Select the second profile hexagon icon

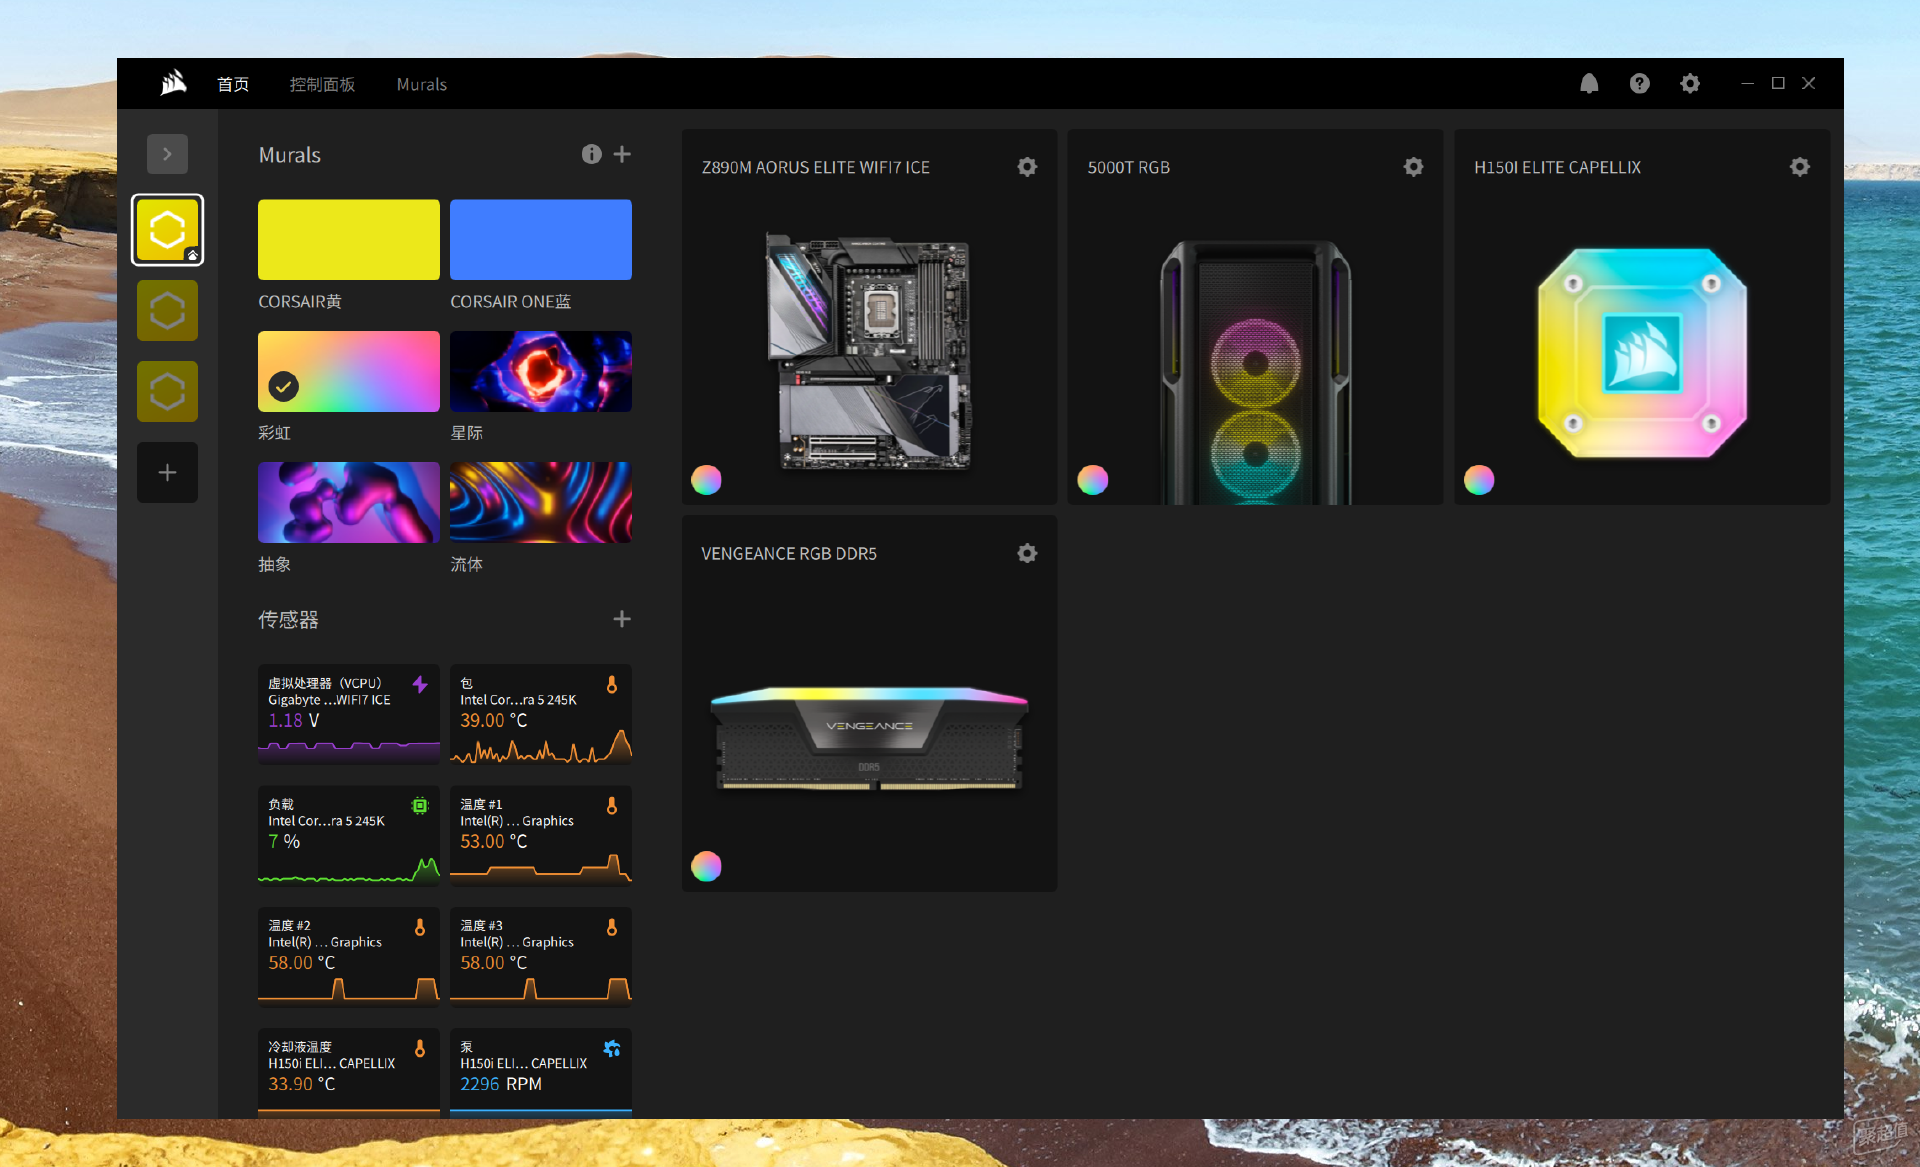click(x=167, y=311)
